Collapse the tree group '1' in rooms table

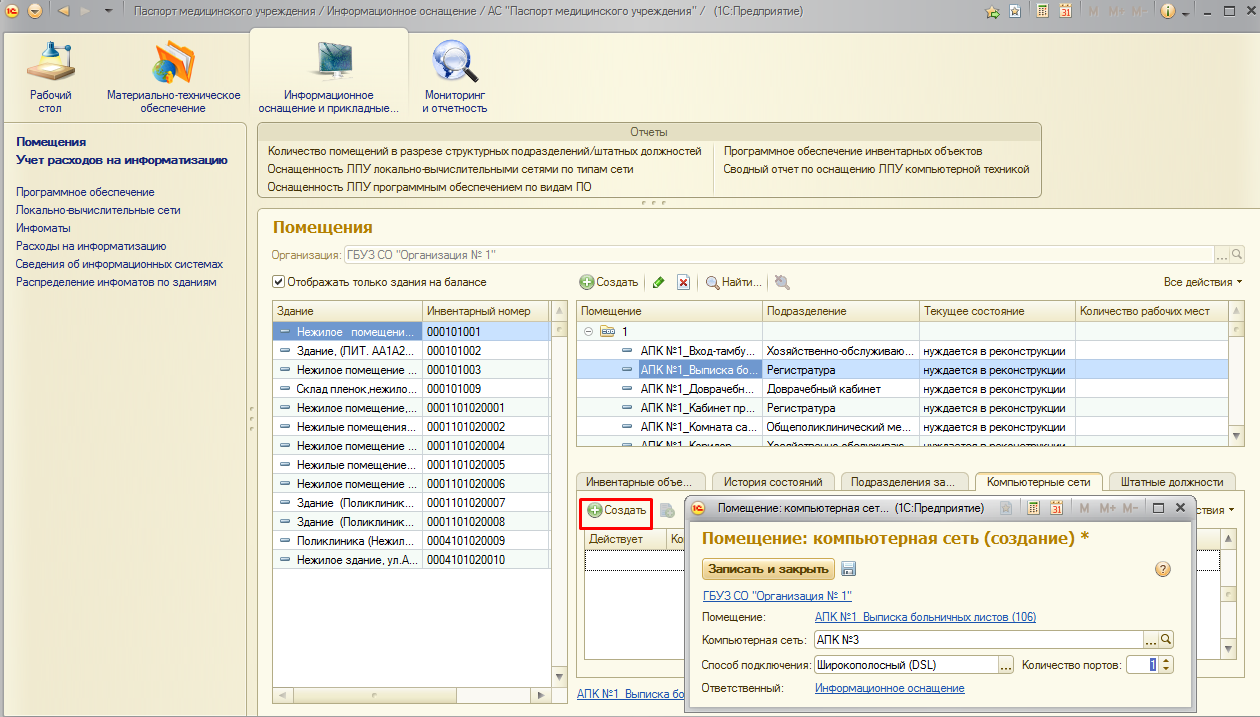point(587,331)
